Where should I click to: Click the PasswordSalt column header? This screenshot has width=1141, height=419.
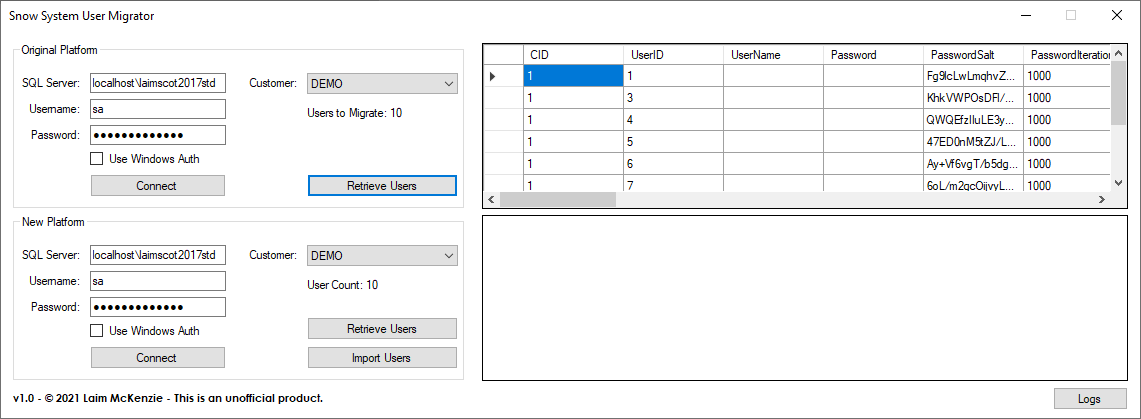click(x=972, y=55)
